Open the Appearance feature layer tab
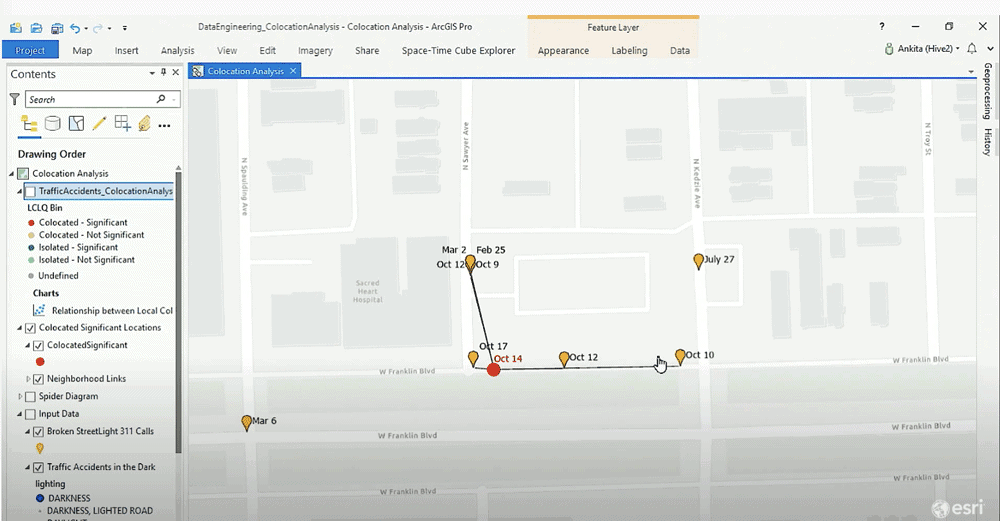Screen dimensions: 1000x521 (563, 50)
